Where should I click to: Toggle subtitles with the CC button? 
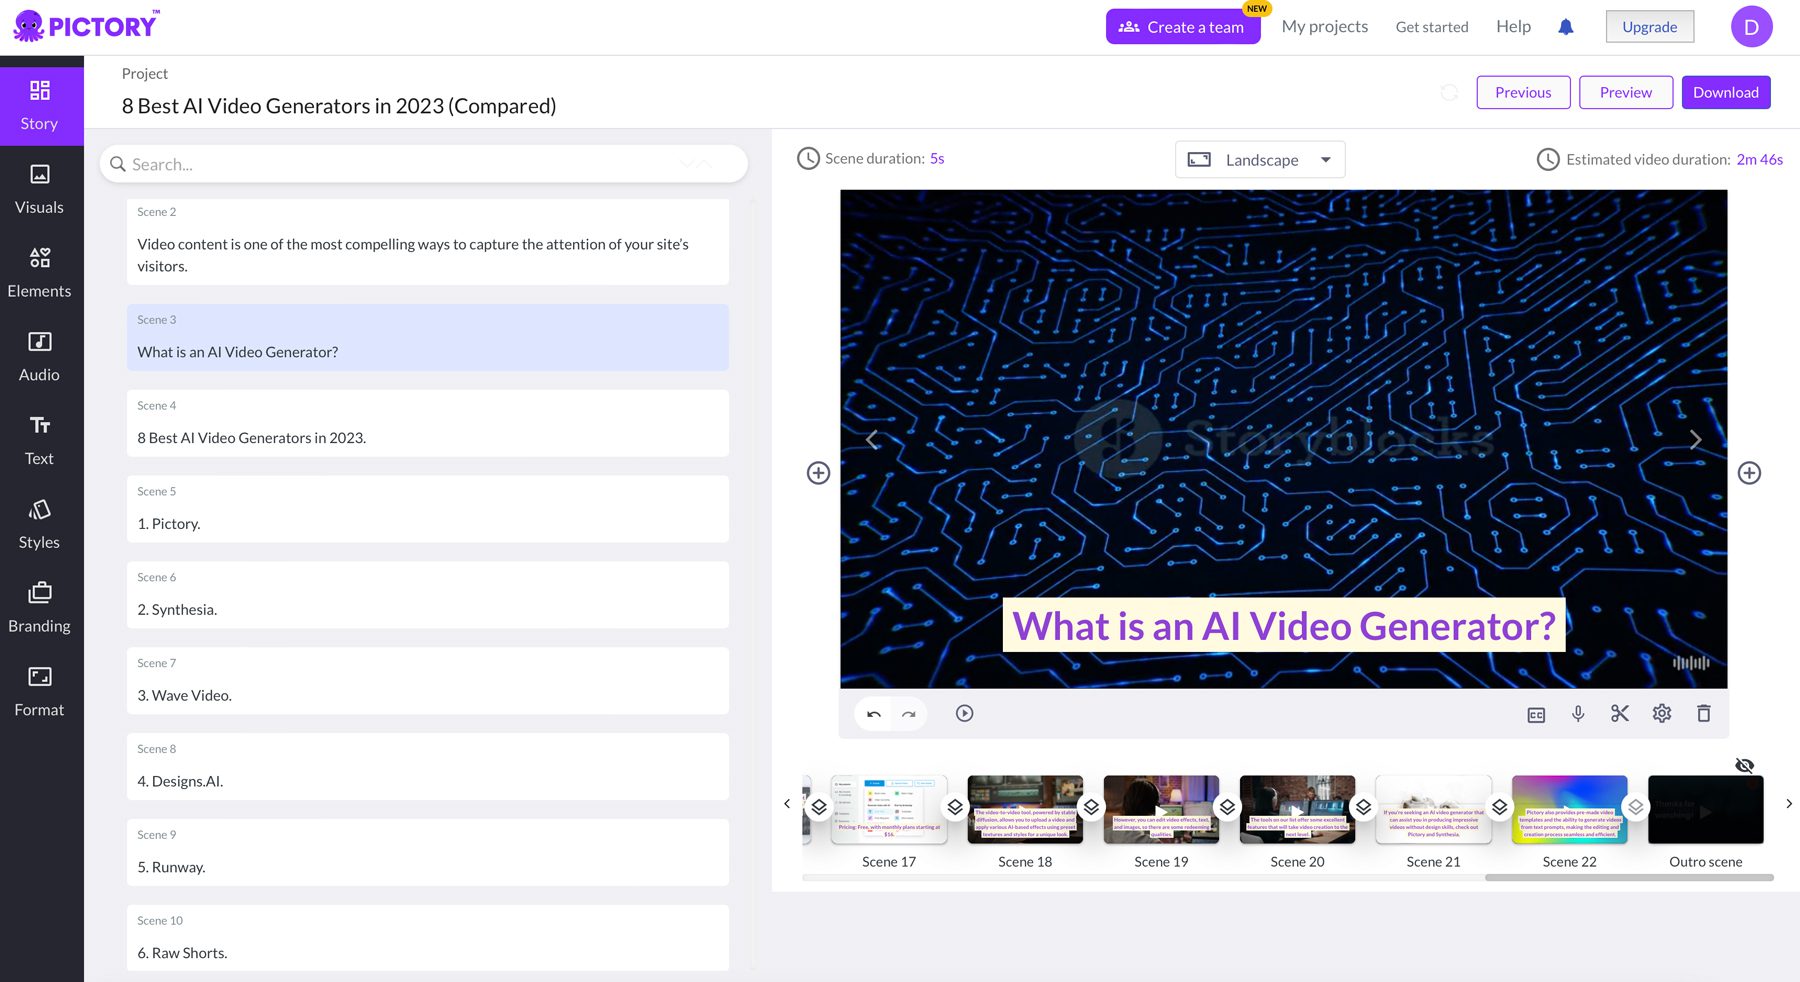click(1536, 713)
